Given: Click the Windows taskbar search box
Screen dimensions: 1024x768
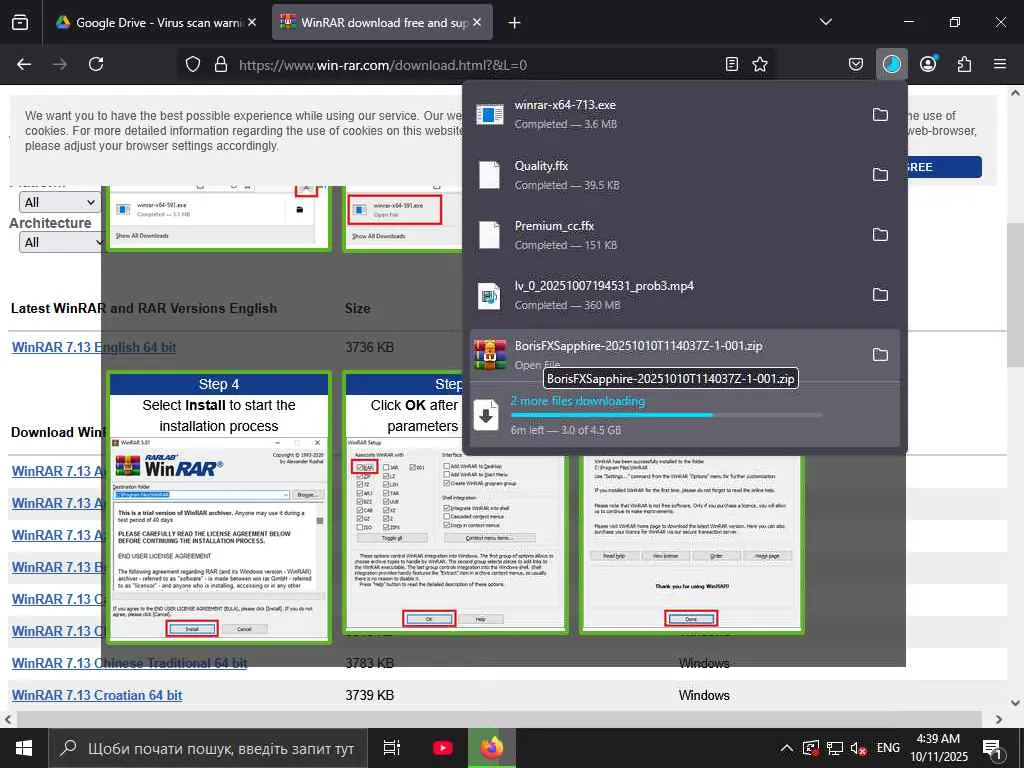Looking at the screenshot, I should point(208,748).
